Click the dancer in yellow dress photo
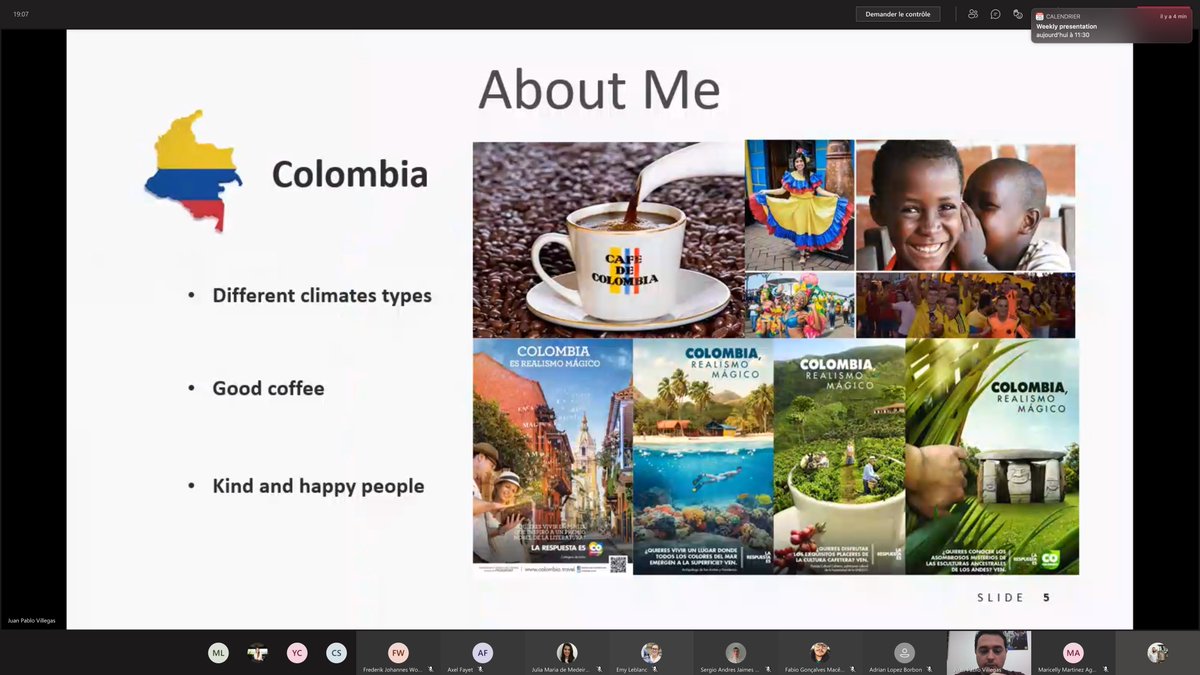 pyautogui.click(x=800, y=205)
